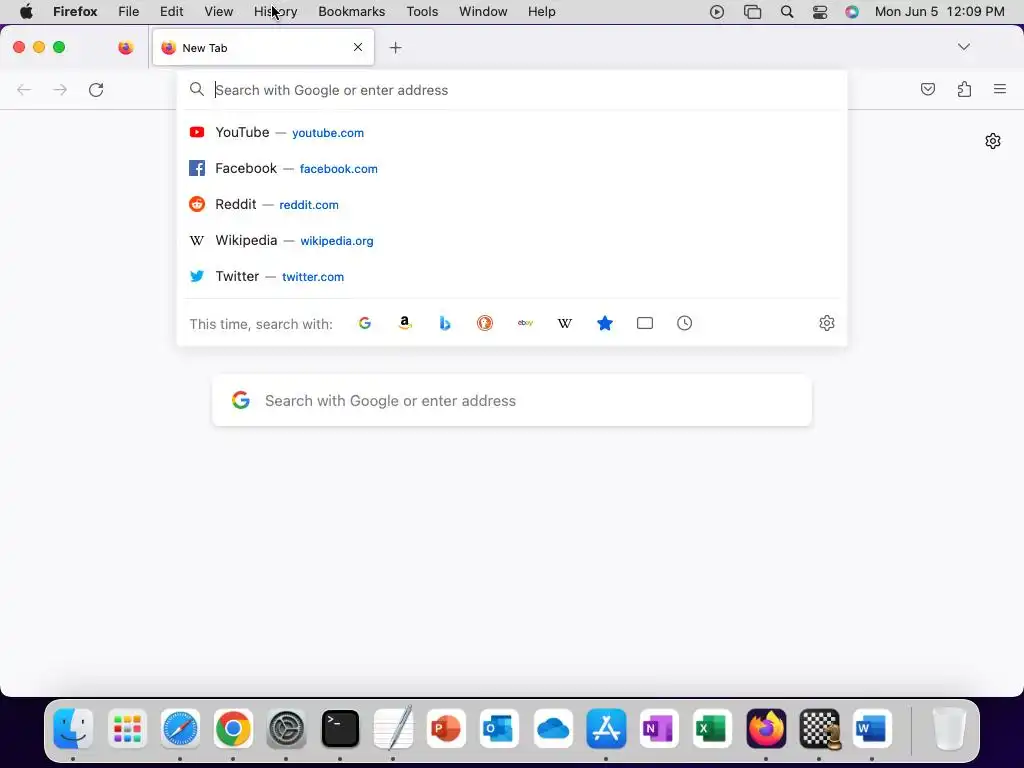Open the File menu
The image size is (1024, 768).
(x=129, y=12)
